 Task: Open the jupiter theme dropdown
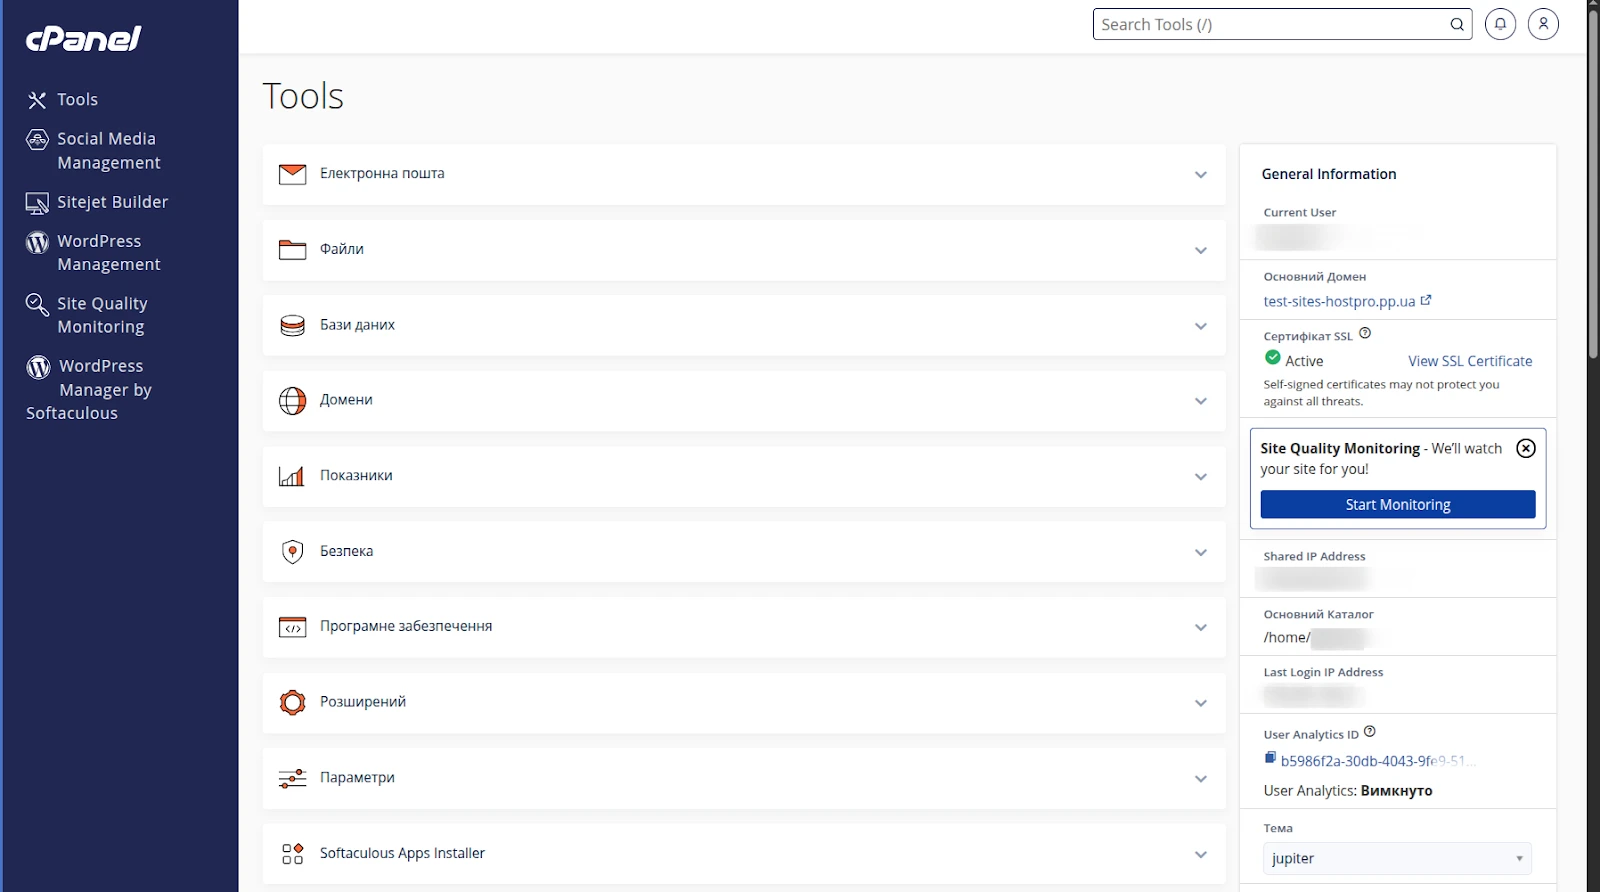[x=1397, y=858]
